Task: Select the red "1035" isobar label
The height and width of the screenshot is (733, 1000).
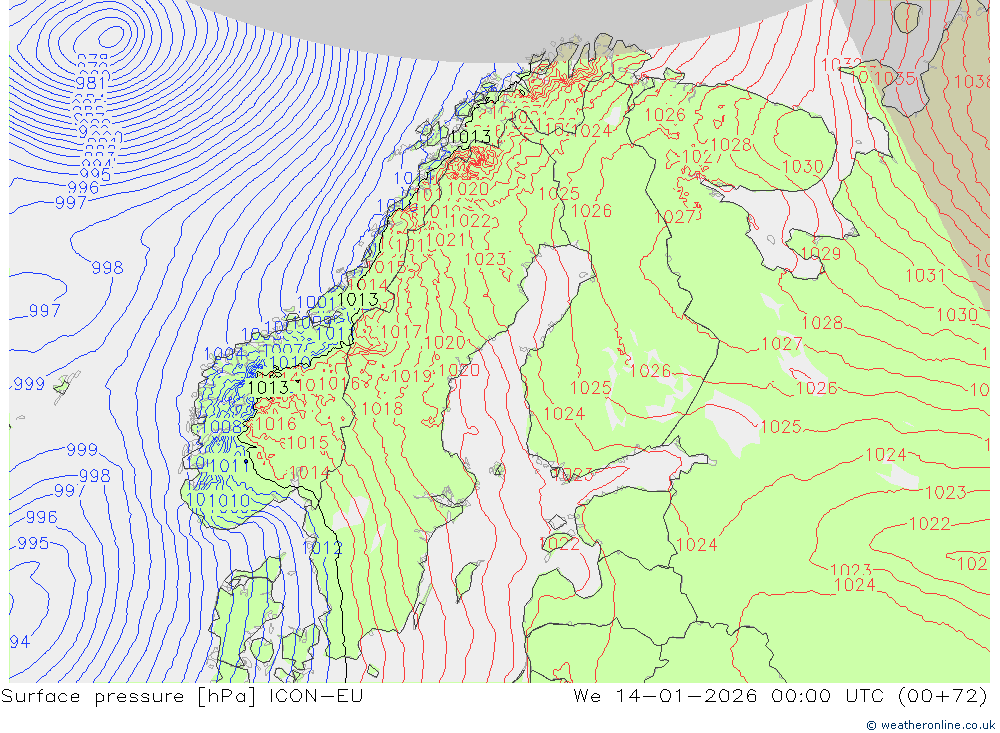Action: tap(895, 79)
